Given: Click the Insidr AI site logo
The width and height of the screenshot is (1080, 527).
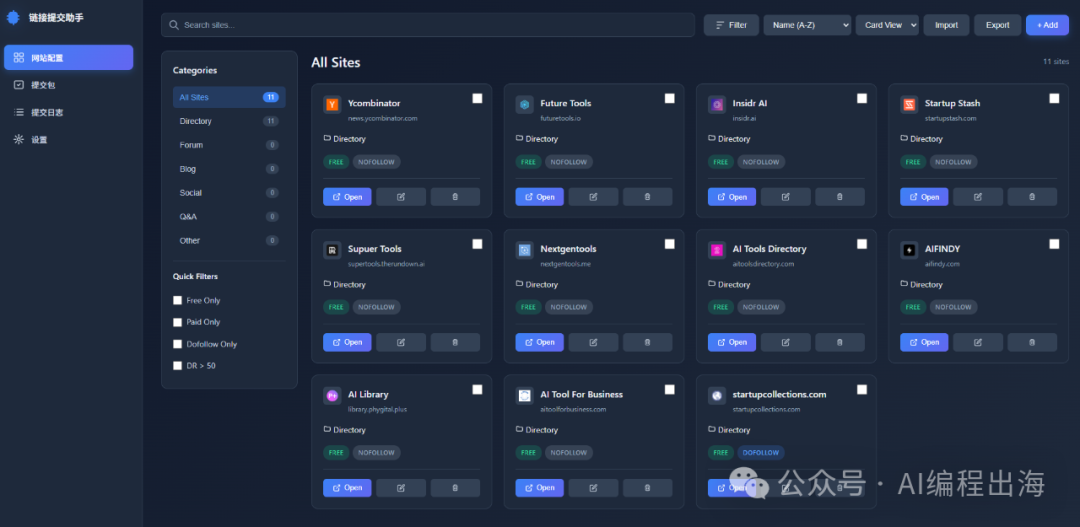Looking at the screenshot, I should (717, 104).
